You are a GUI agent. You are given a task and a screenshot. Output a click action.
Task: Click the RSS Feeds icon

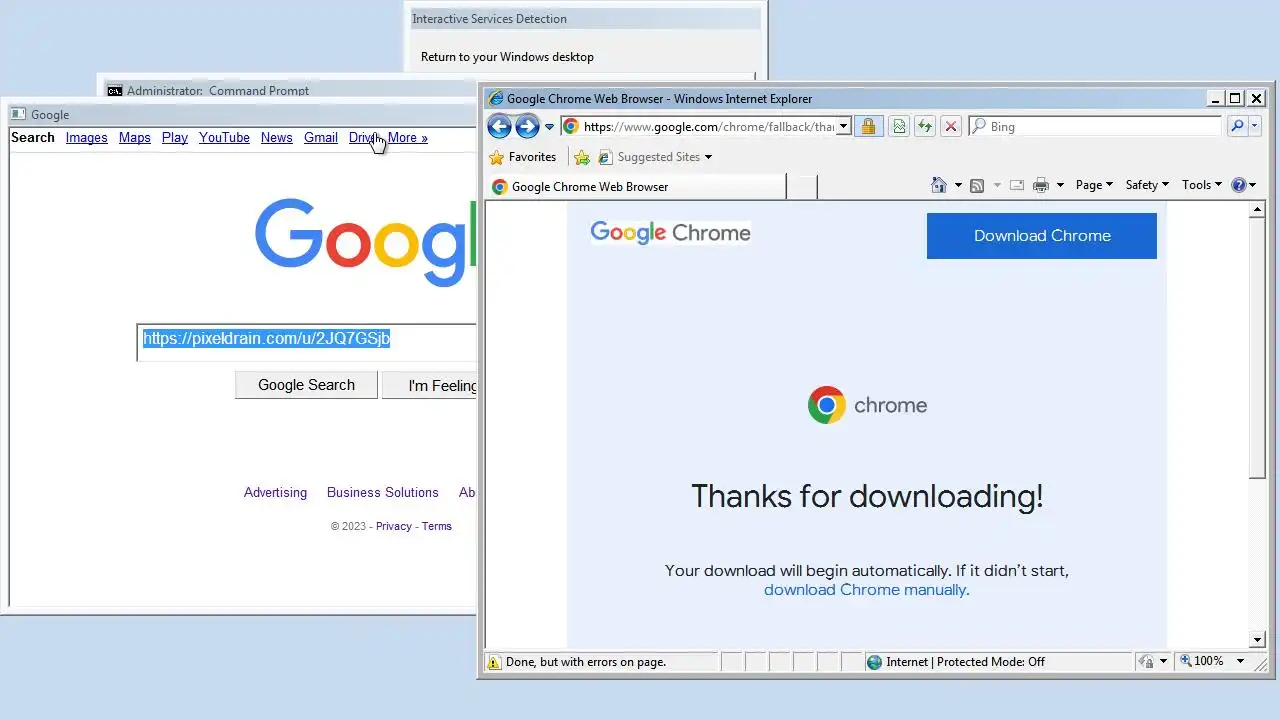click(x=977, y=185)
